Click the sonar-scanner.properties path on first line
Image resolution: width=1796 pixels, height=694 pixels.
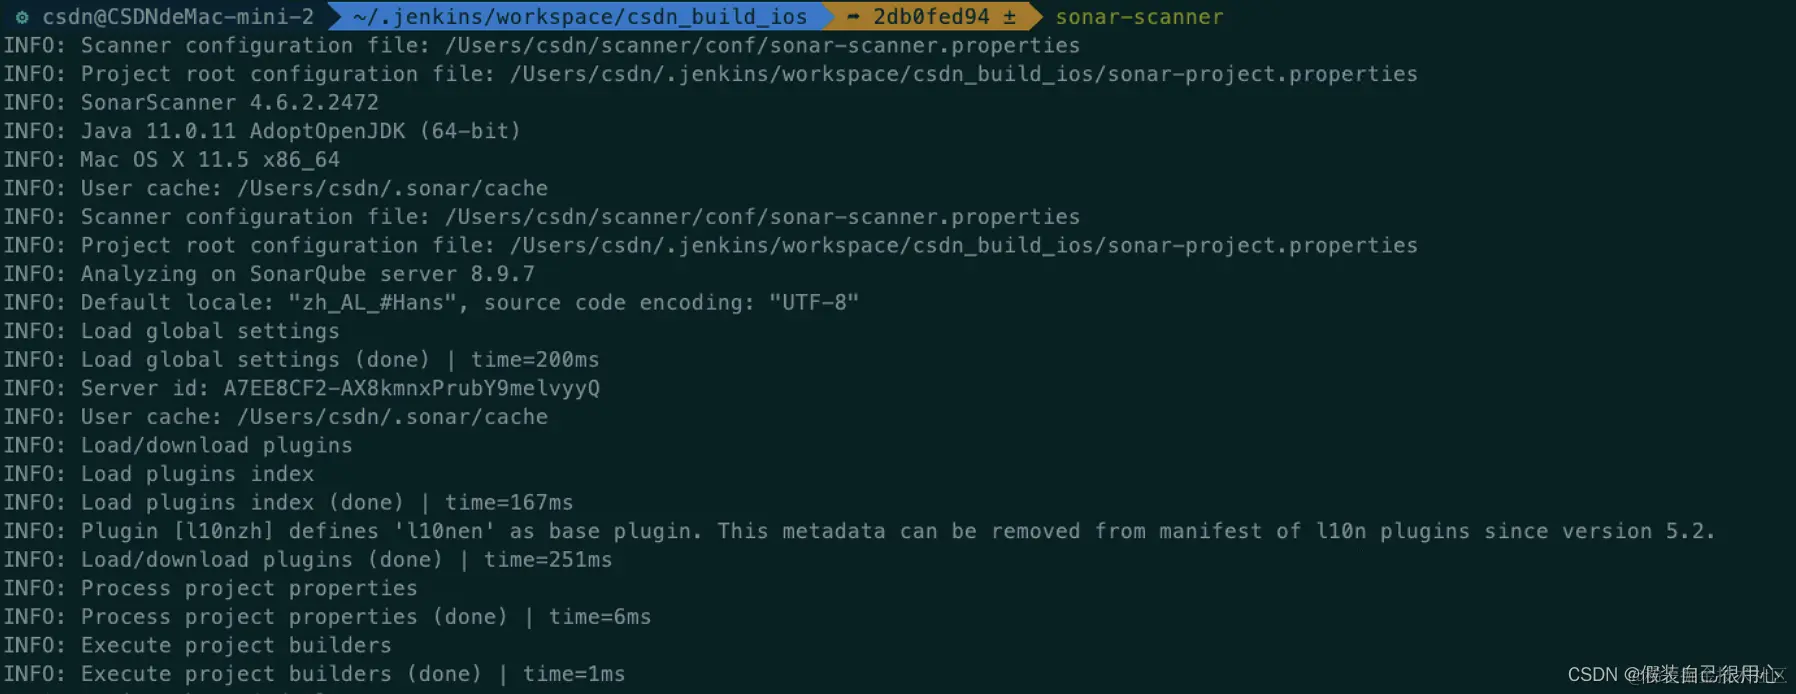(762, 46)
